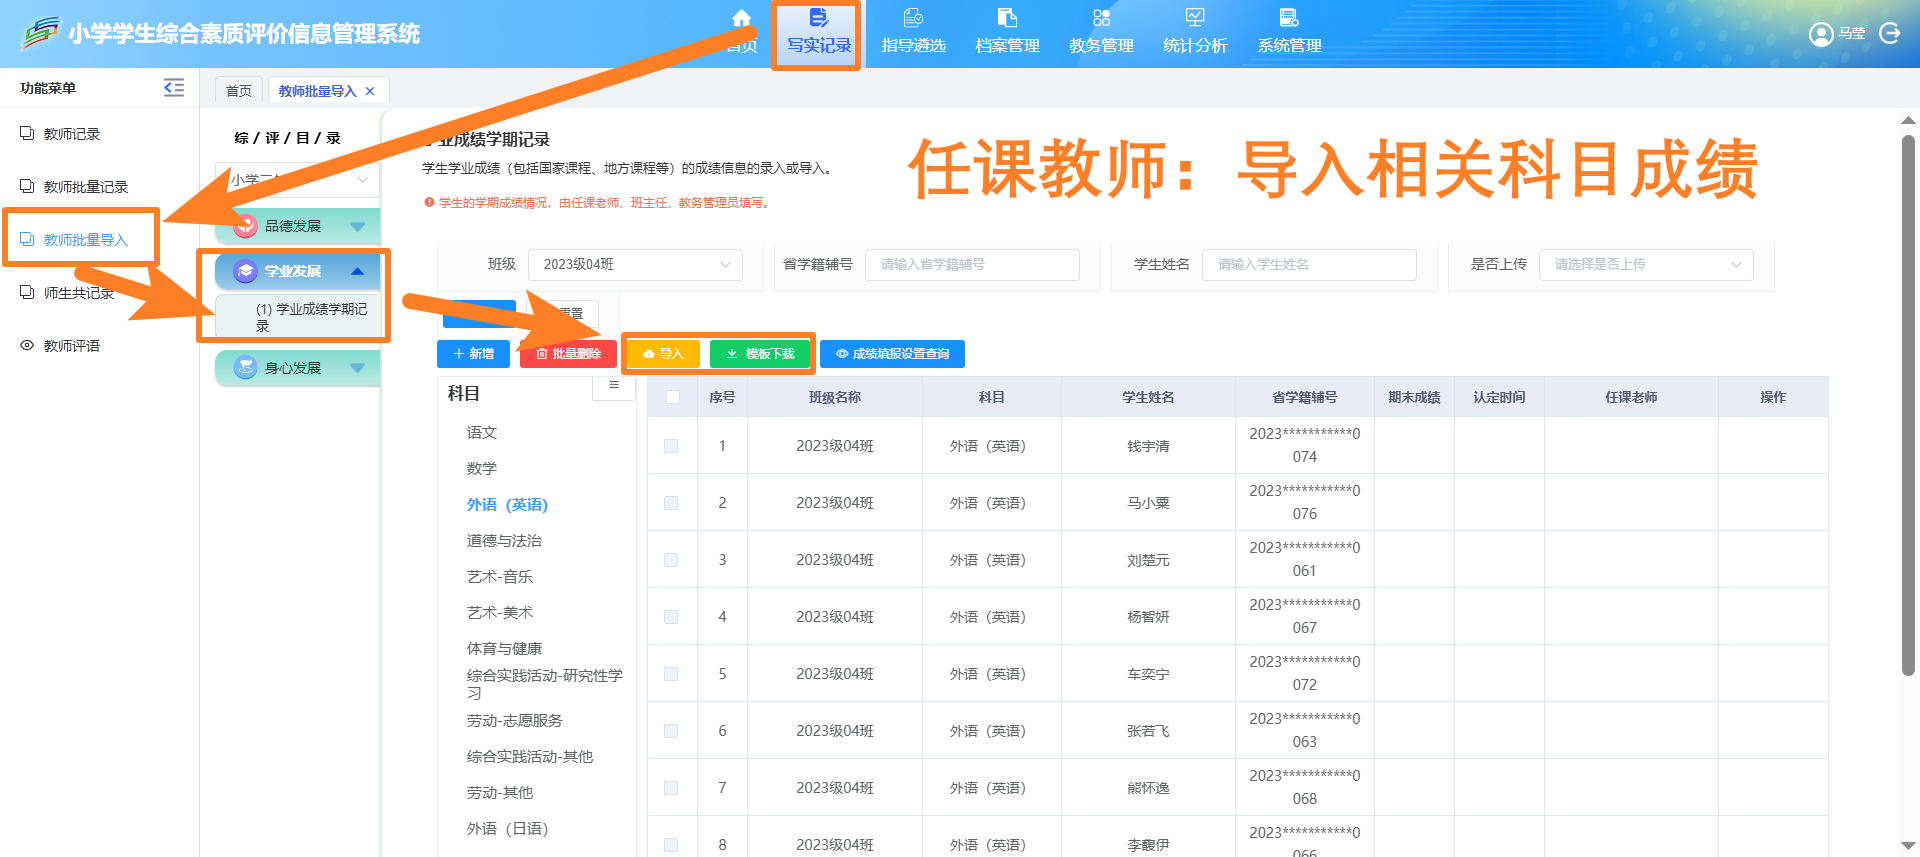1920x857 pixels.
Task: Click the 期末成绩 column header
Action: click(1414, 397)
